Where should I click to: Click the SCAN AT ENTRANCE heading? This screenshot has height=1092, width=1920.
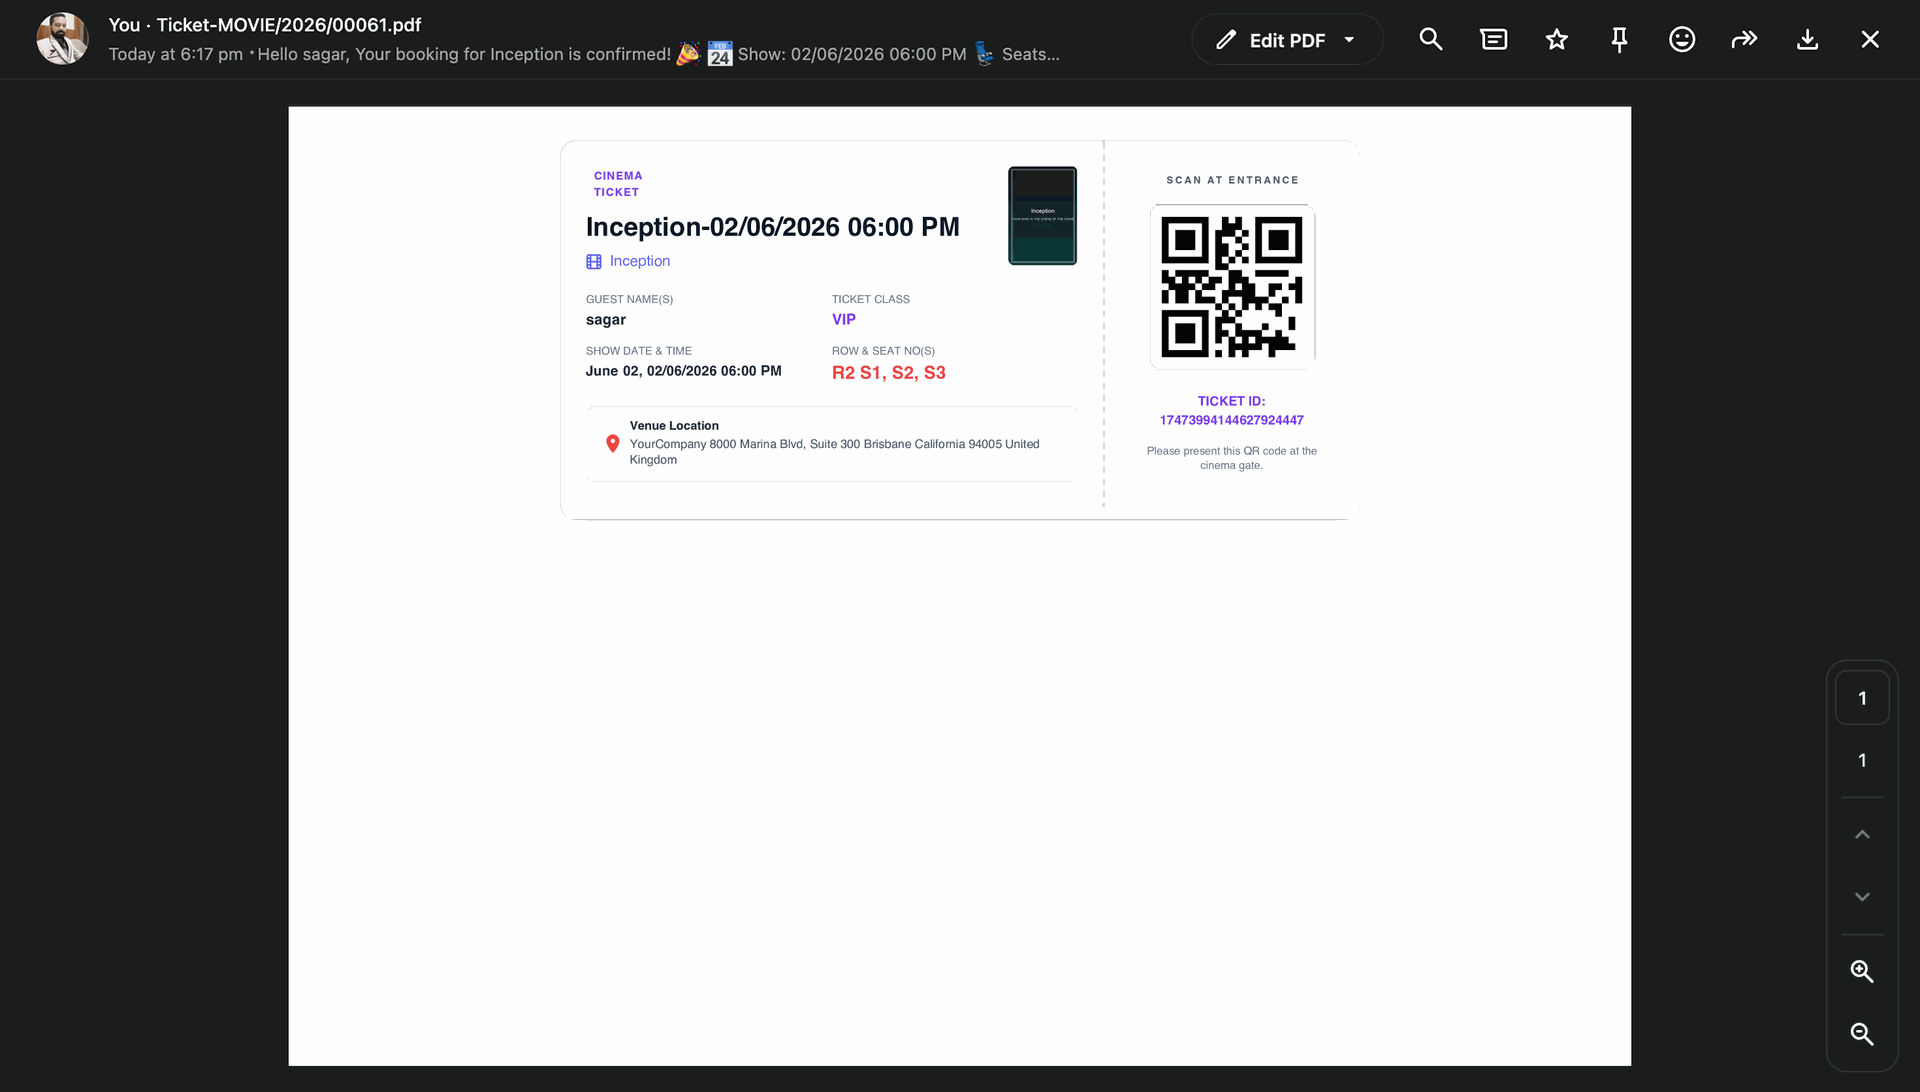coord(1233,180)
